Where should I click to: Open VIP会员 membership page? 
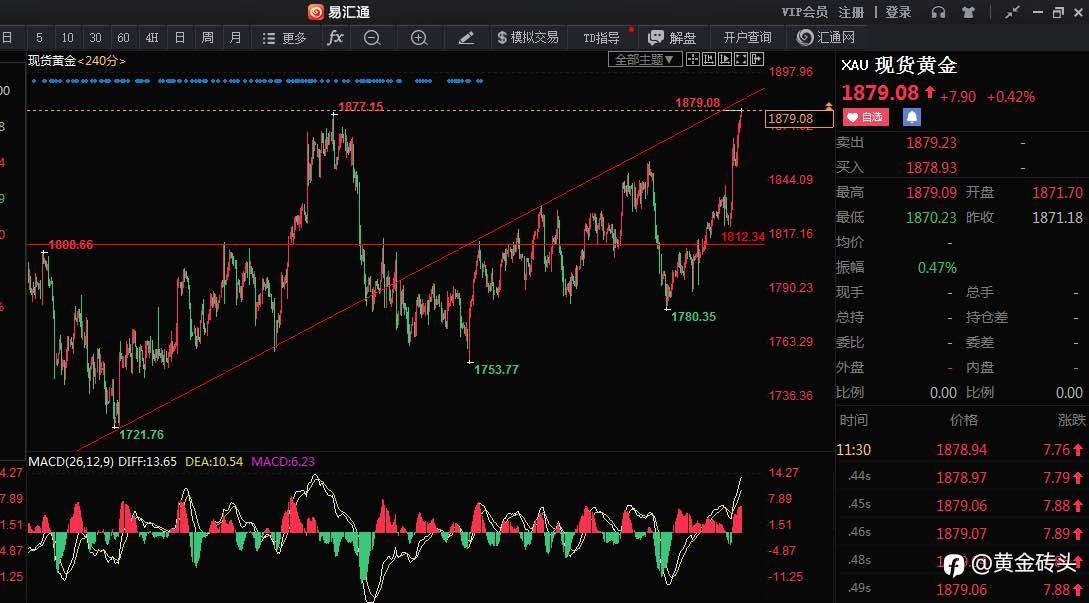click(804, 12)
